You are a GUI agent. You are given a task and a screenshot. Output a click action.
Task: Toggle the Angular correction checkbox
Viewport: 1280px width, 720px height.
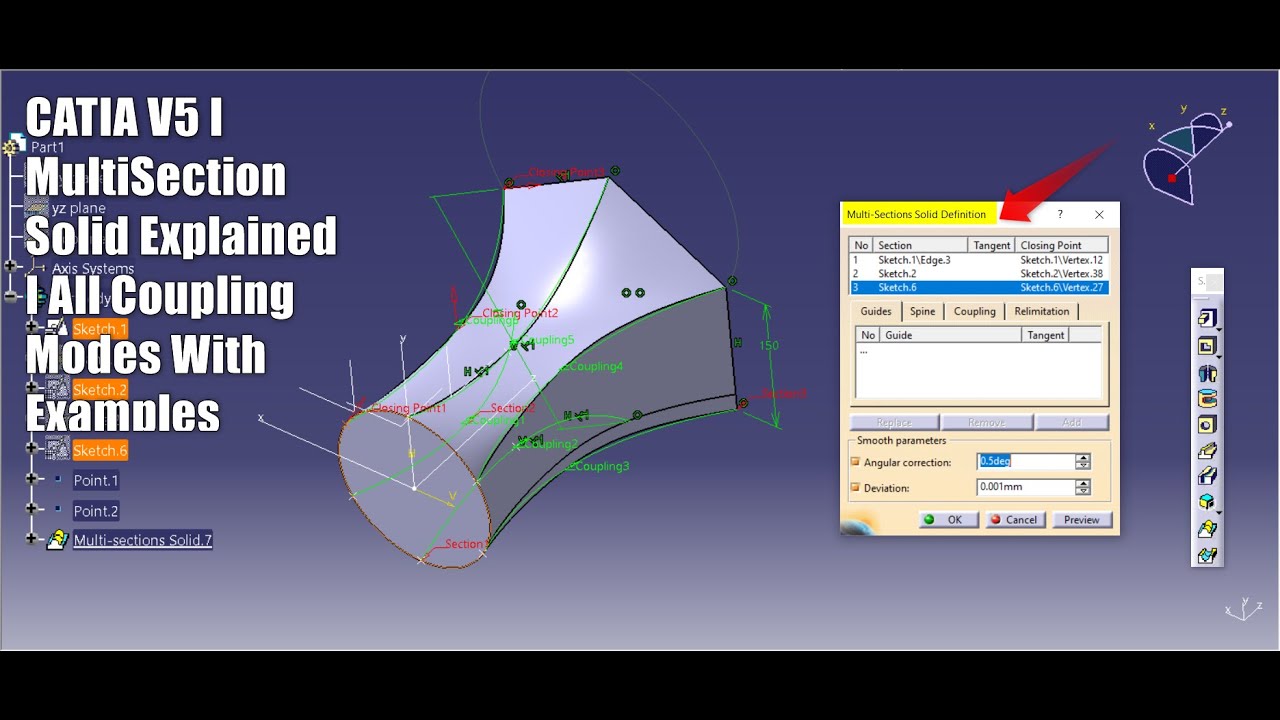pyautogui.click(x=855, y=462)
